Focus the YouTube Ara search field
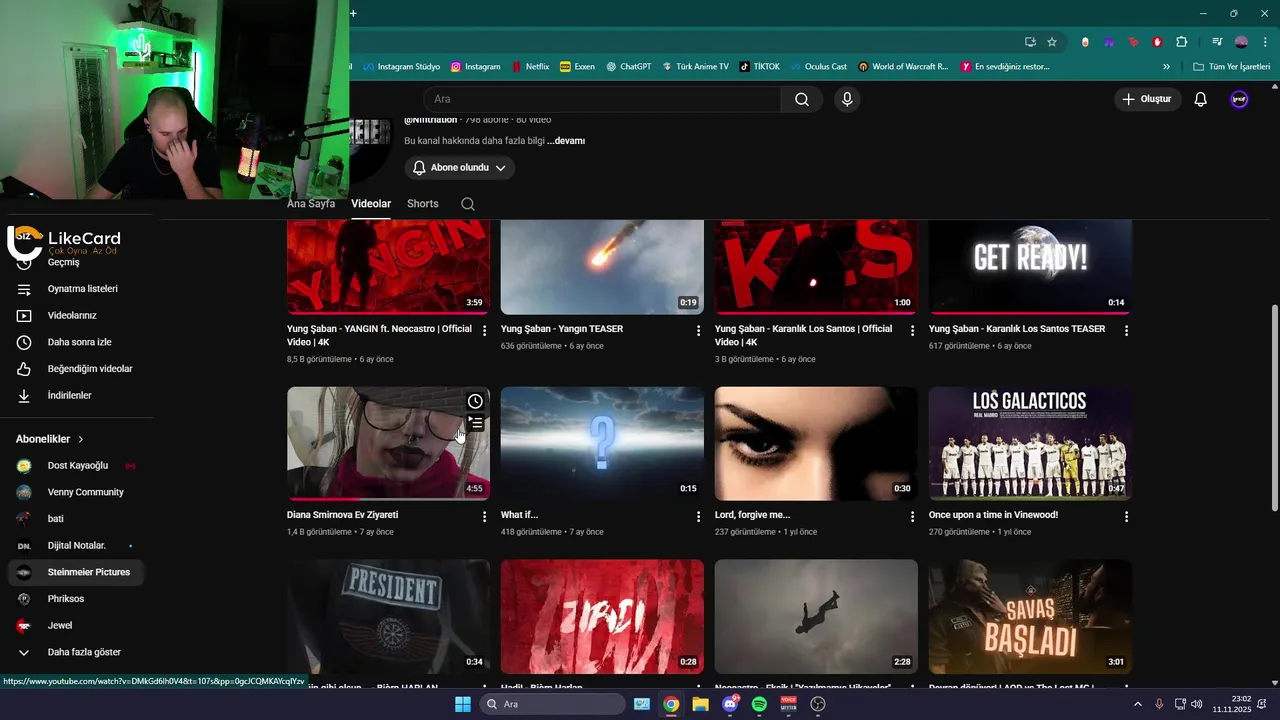This screenshot has width=1280, height=720. click(x=602, y=99)
